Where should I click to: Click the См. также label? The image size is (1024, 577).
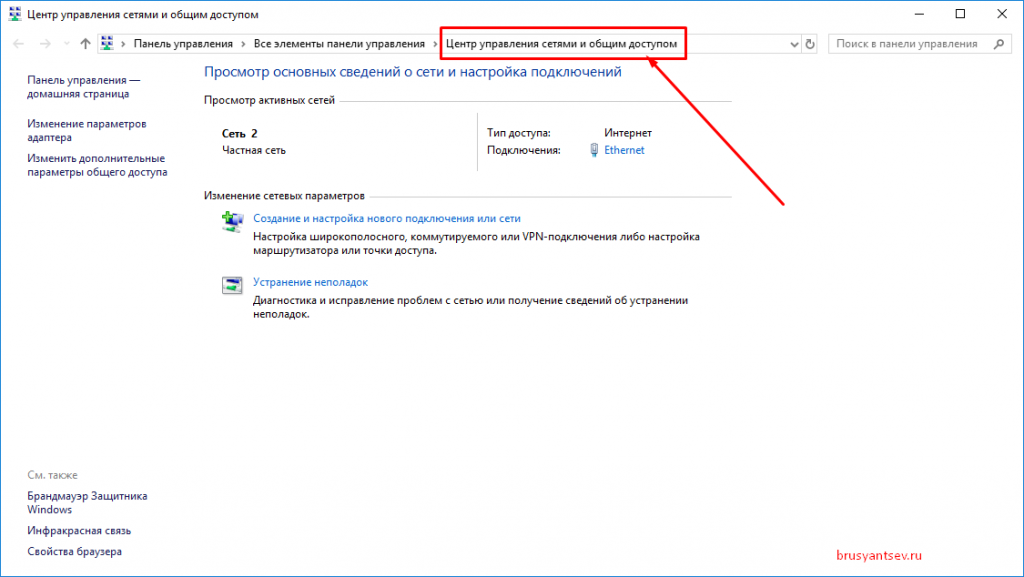[x=52, y=475]
